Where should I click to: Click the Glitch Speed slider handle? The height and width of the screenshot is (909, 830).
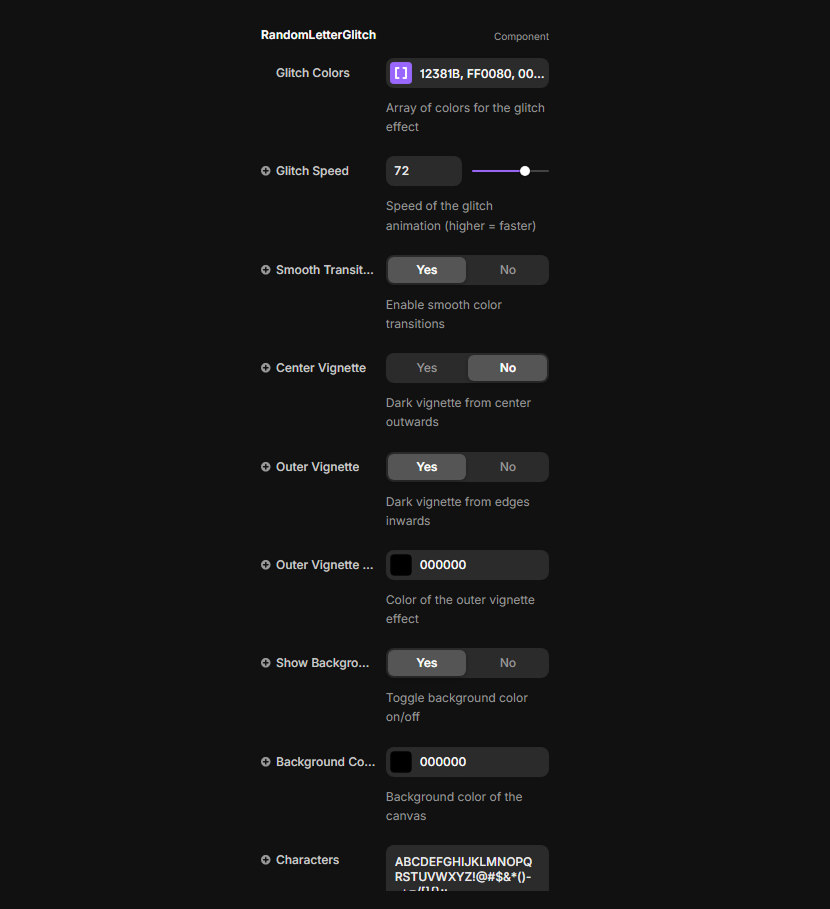(525, 171)
